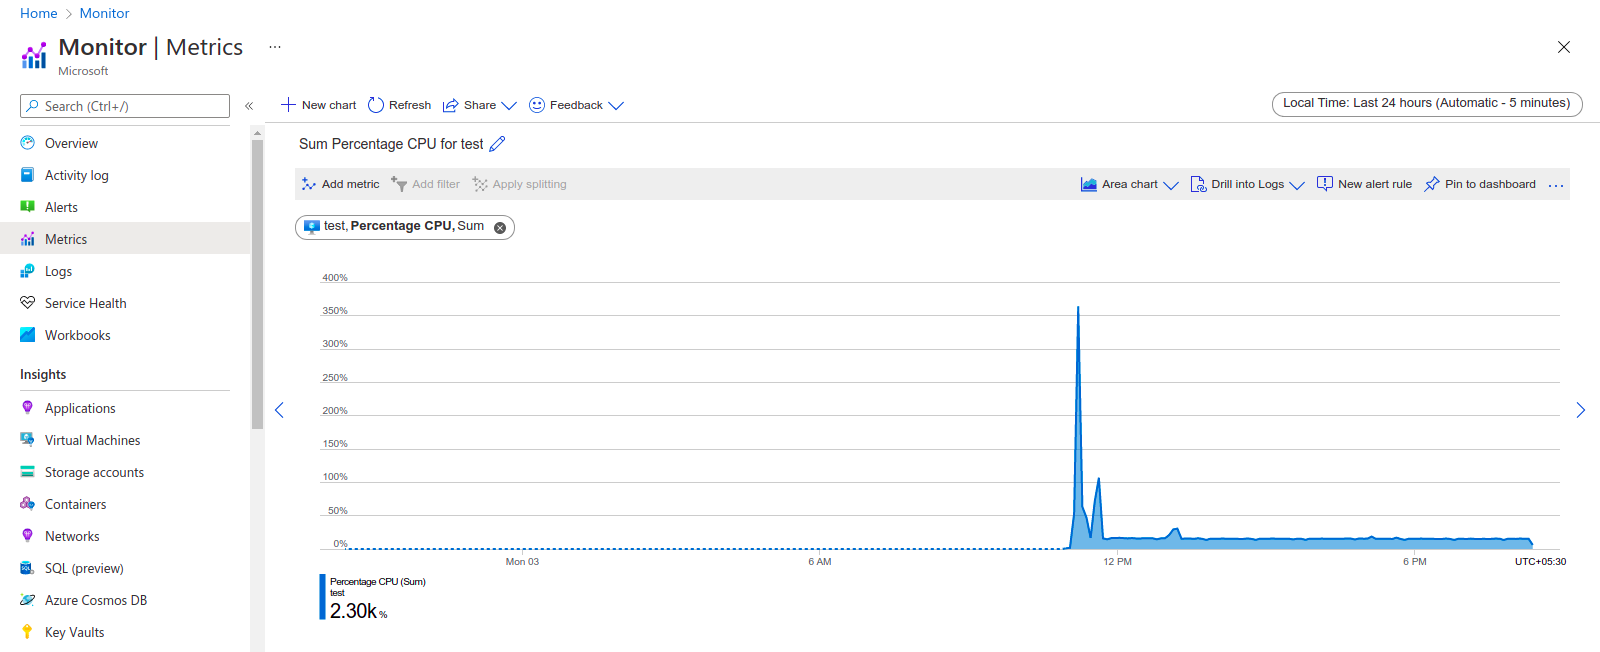The height and width of the screenshot is (652, 1600).
Task: Click the Workbooks icon
Action: click(x=28, y=335)
